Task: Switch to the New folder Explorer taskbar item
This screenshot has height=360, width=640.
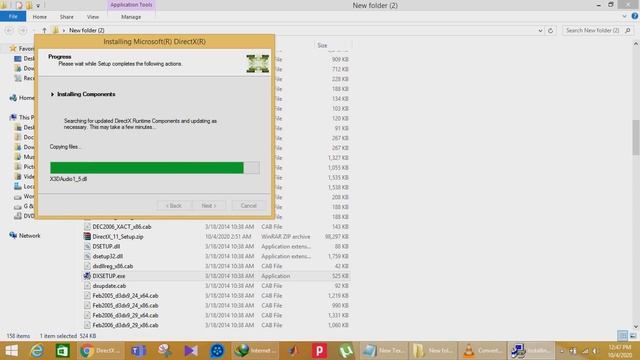Action: [433, 351]
